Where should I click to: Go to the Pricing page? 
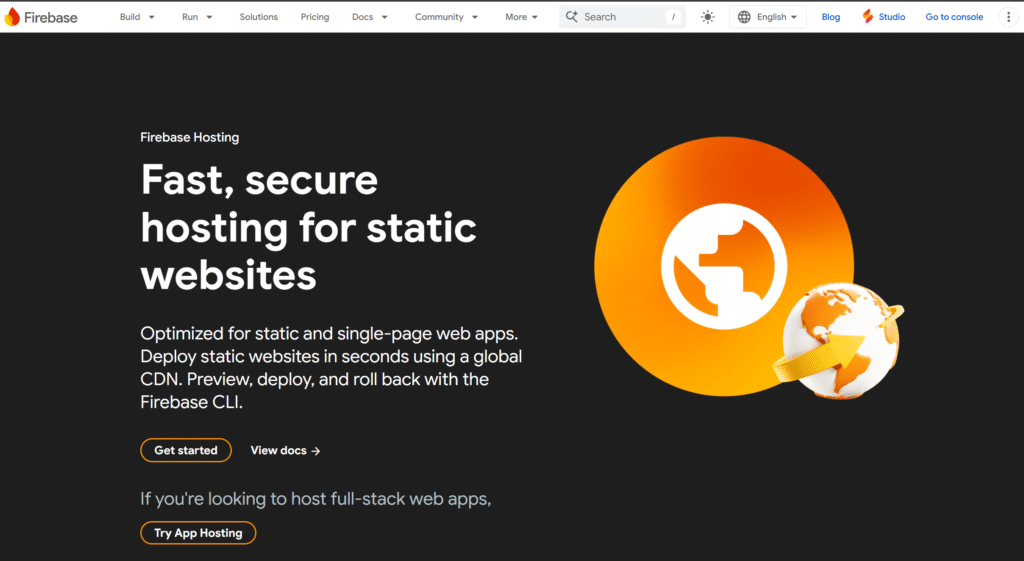tap(315, 17)
